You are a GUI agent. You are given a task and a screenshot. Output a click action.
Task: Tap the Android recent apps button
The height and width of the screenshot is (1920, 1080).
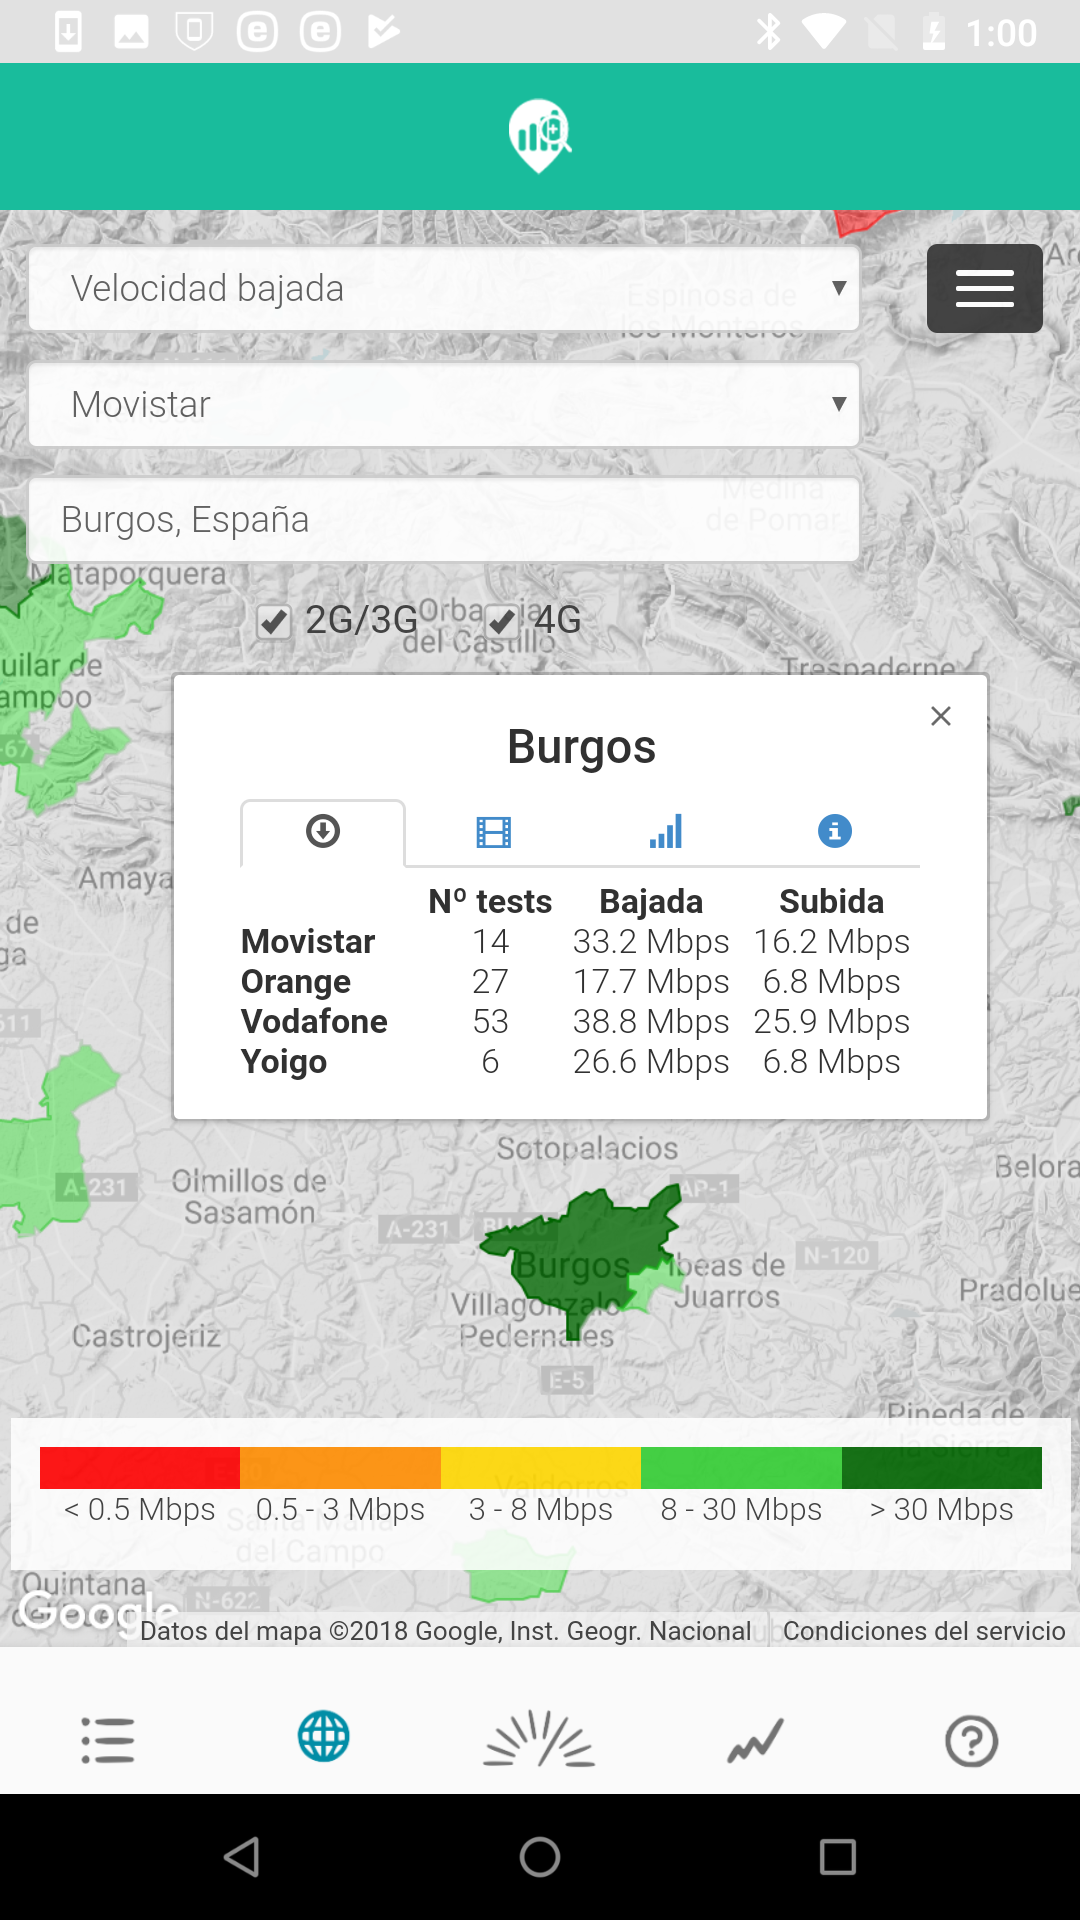click(838, 1857)
